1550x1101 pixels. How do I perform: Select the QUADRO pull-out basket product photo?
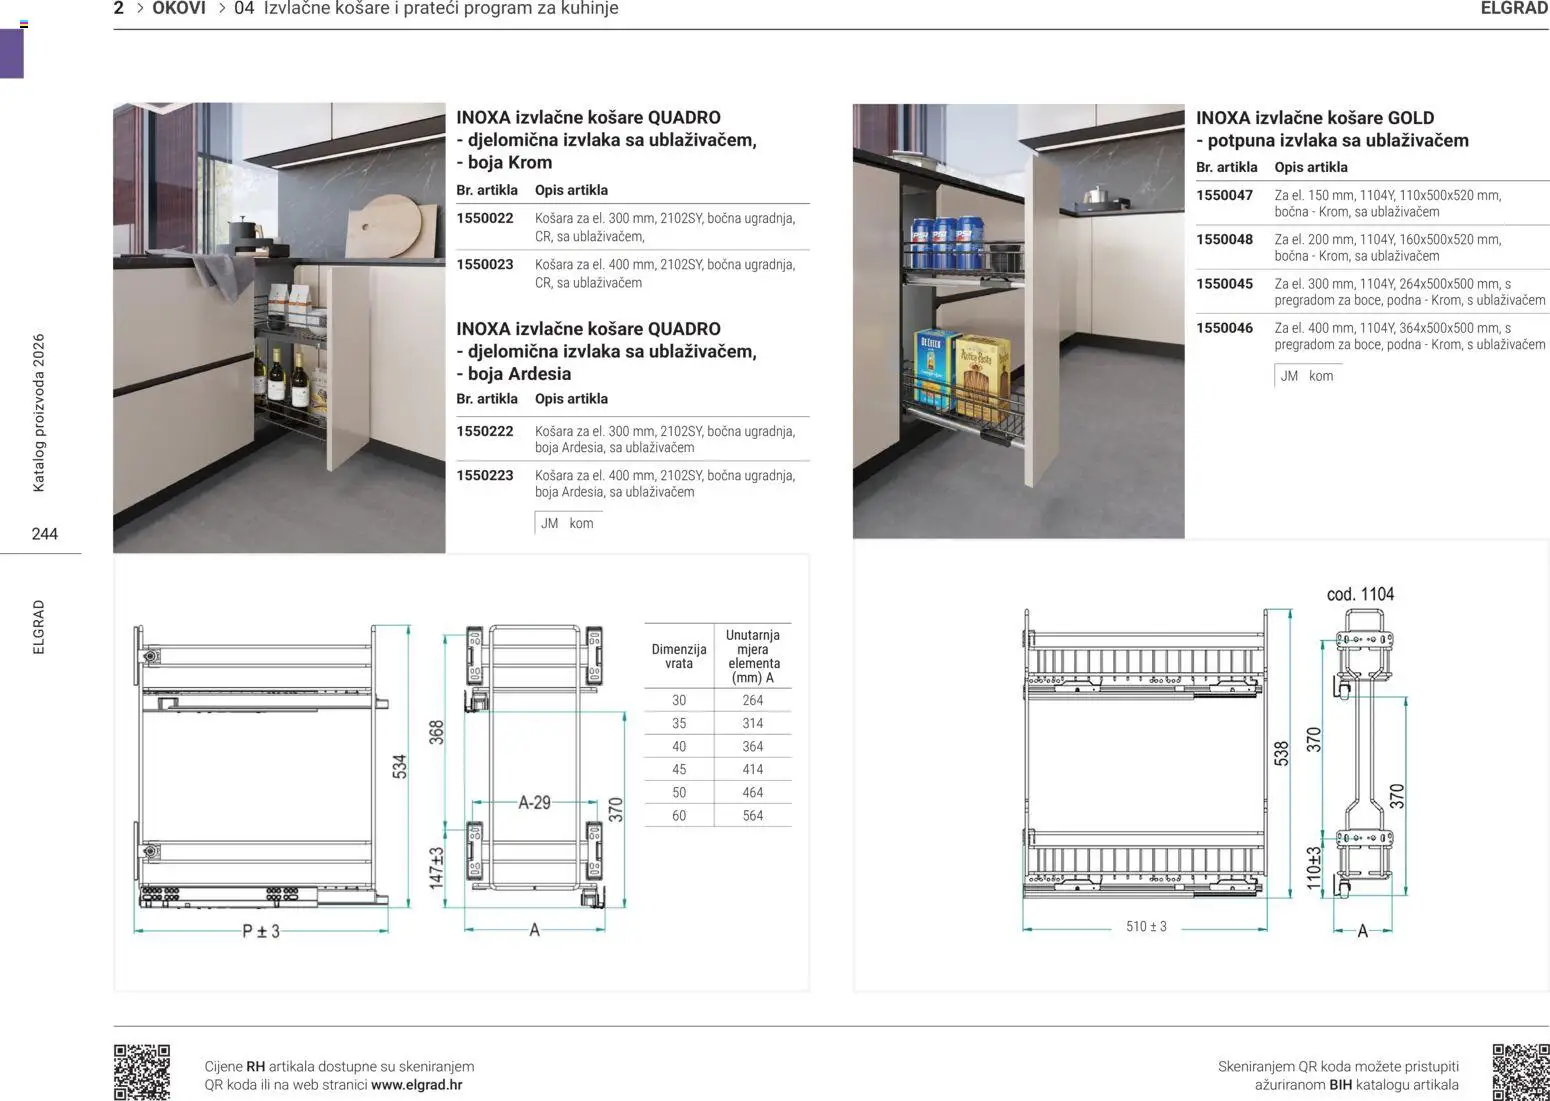[x=280, y=327]
